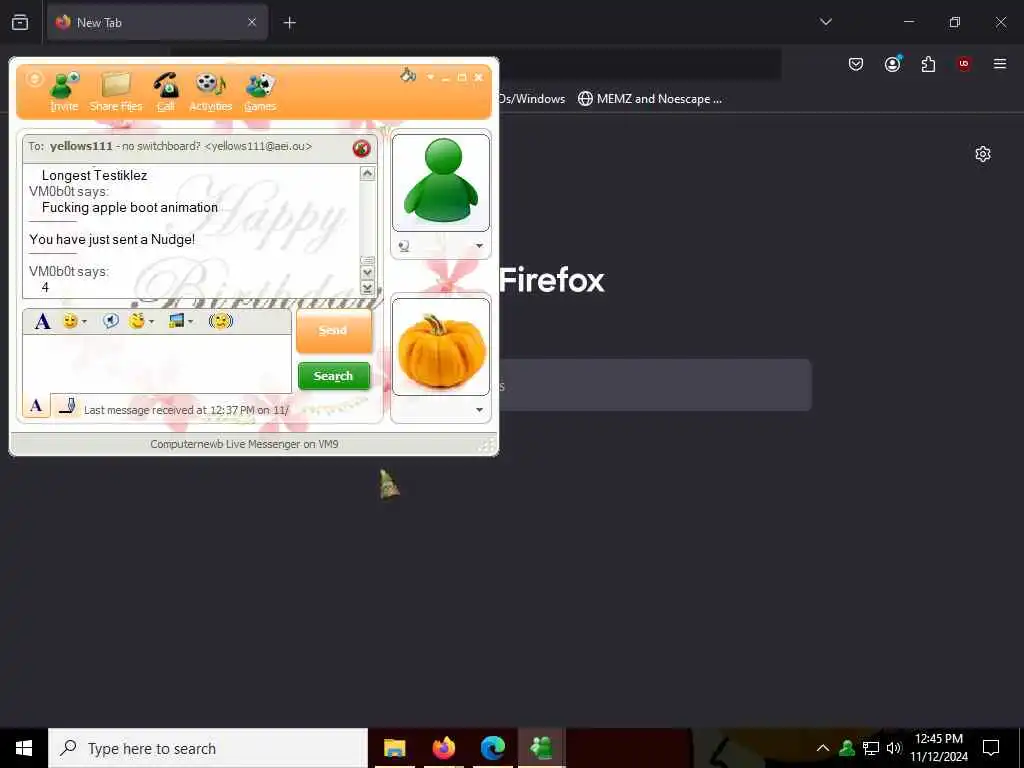Image resolution: width=1024 pixels, height=768 pixels.
Task: Switch to Firefox in the taskbar
Action: (x=443, y=748)
